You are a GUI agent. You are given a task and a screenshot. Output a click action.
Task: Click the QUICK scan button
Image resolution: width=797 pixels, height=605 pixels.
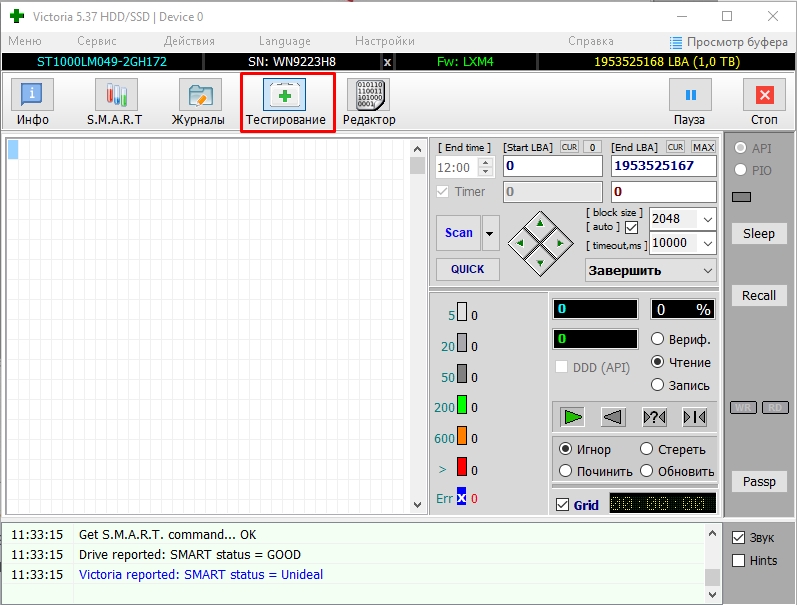click(x=468, y=269)
